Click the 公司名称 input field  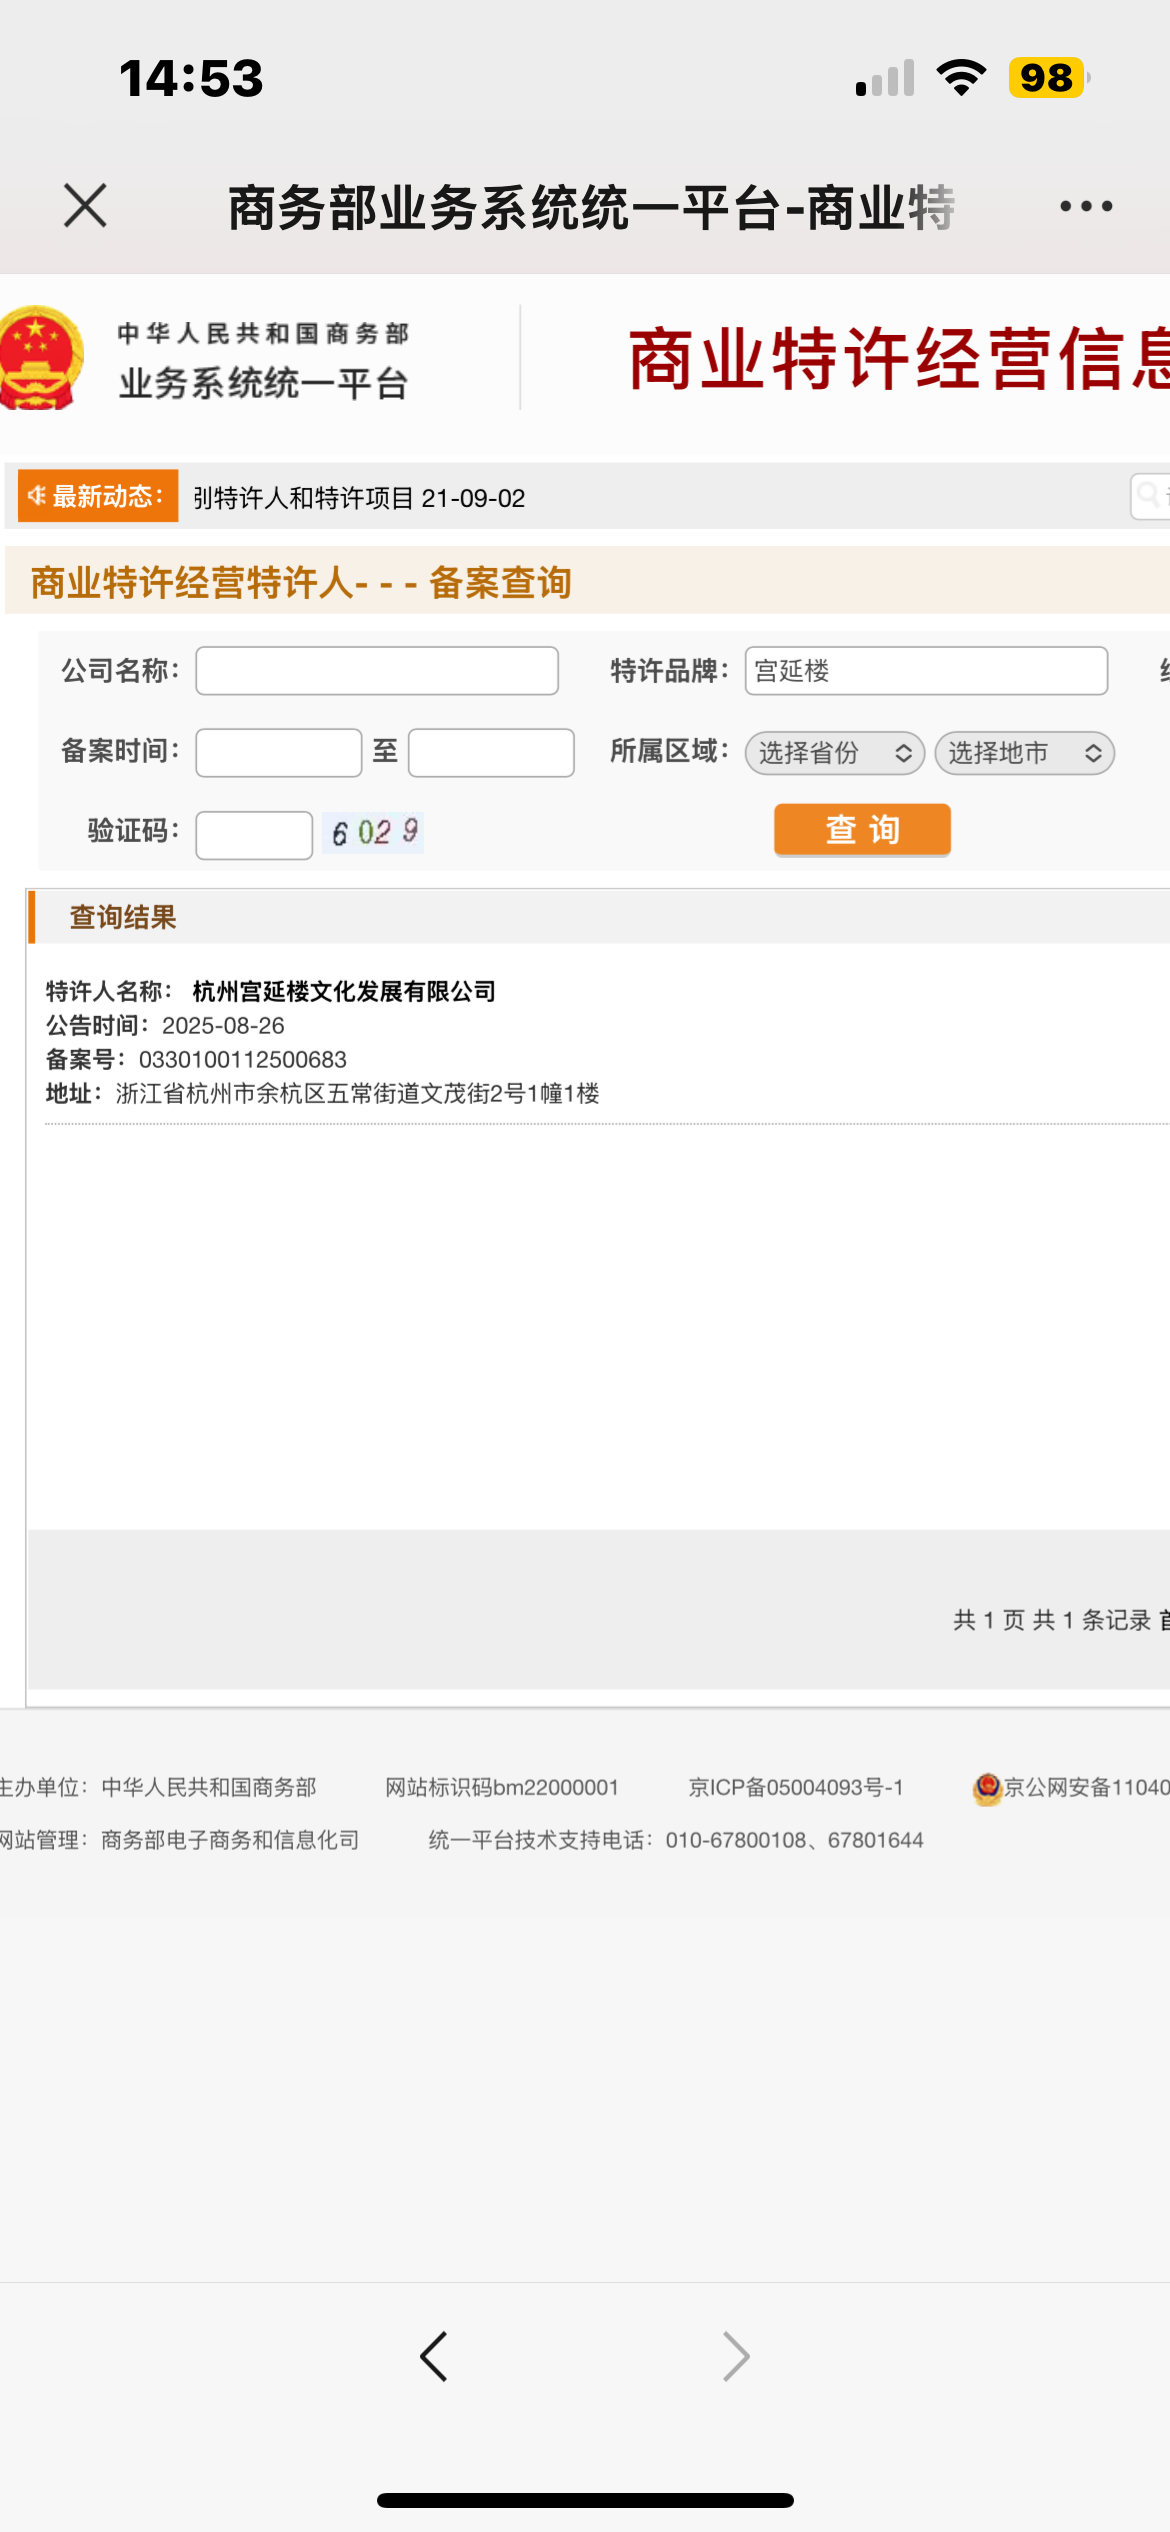377,671
